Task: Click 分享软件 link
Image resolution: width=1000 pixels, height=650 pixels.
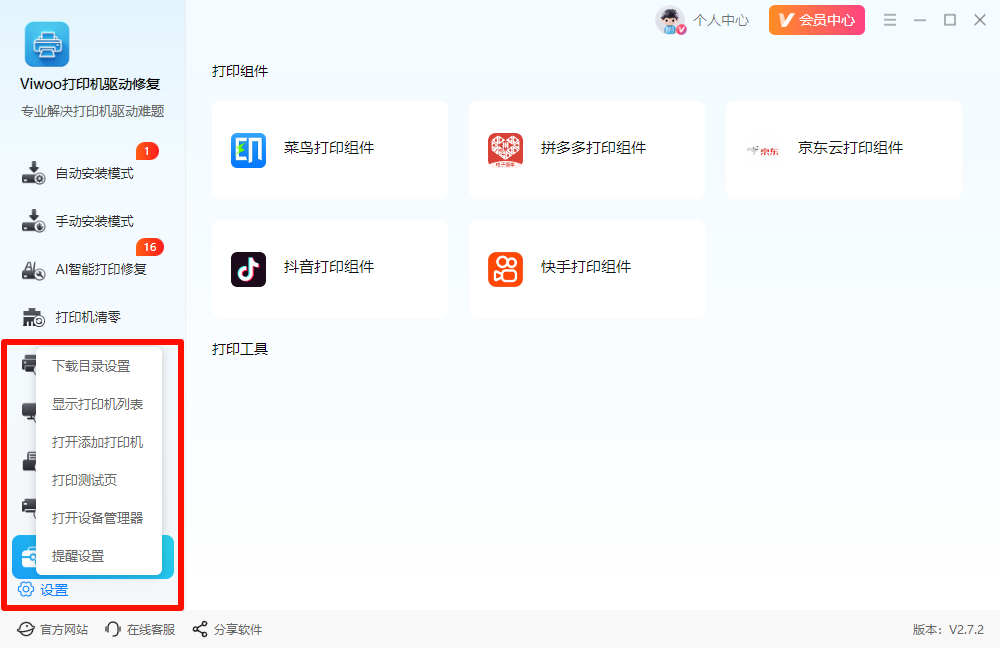Action: (x=238, y=630)
